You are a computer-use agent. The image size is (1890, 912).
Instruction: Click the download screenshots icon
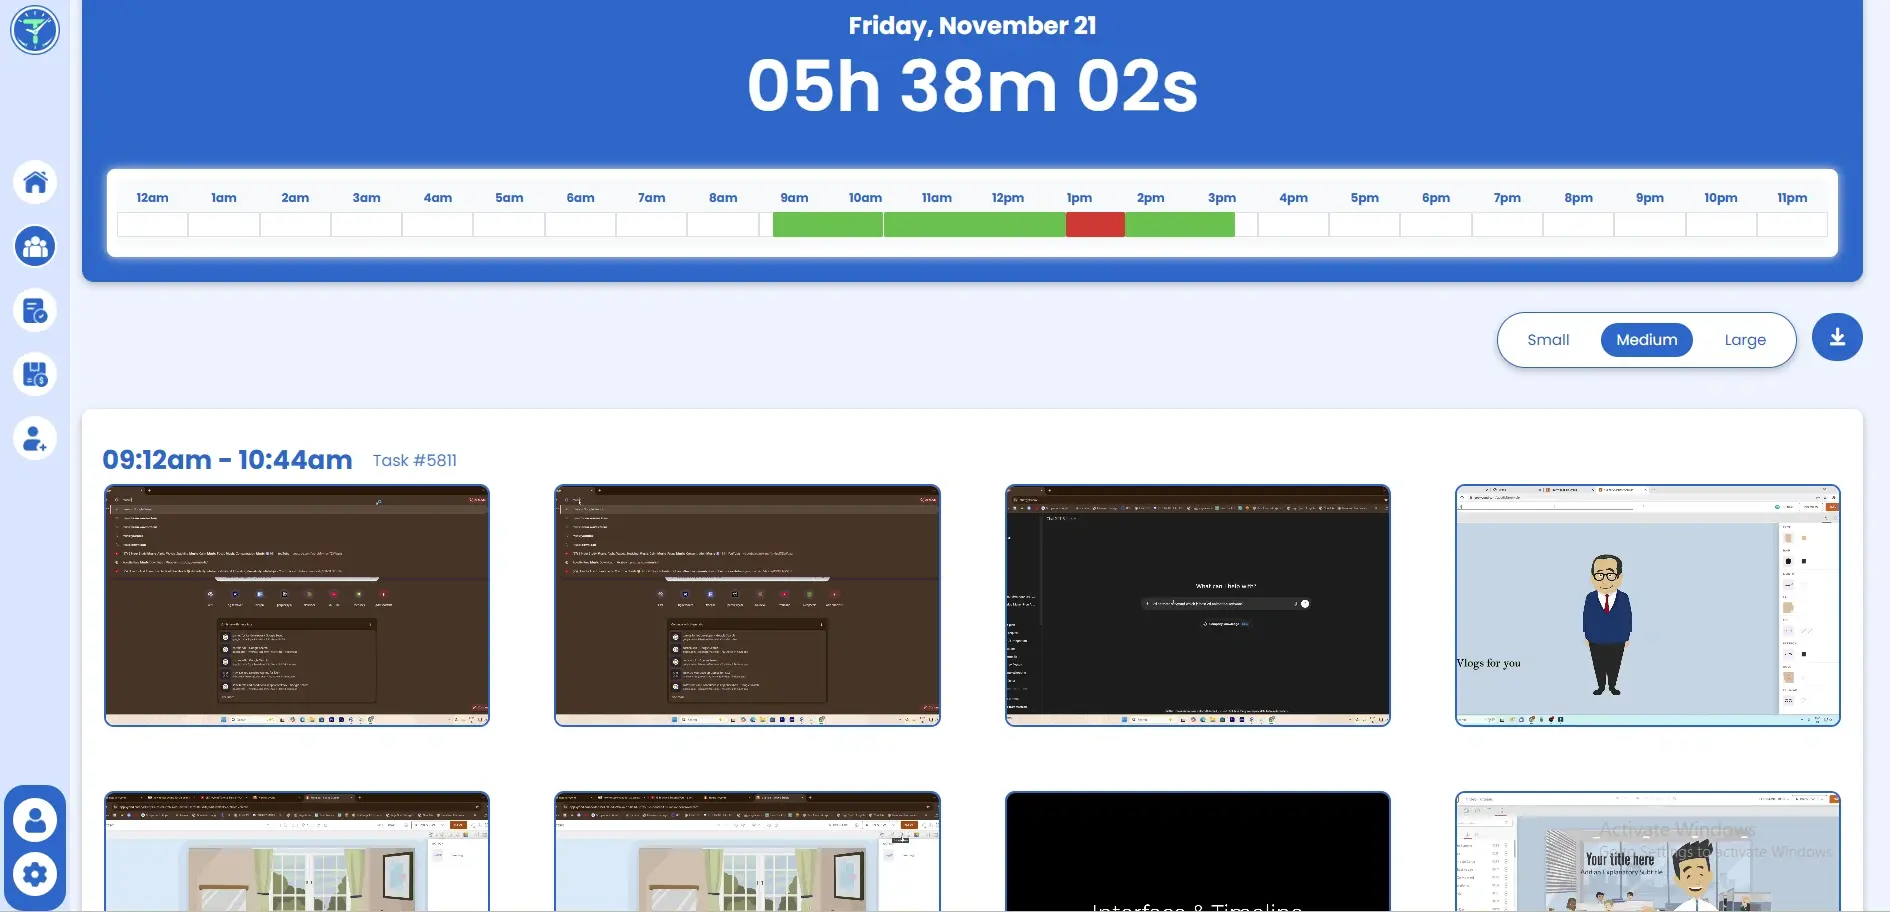coord(1837,338)
